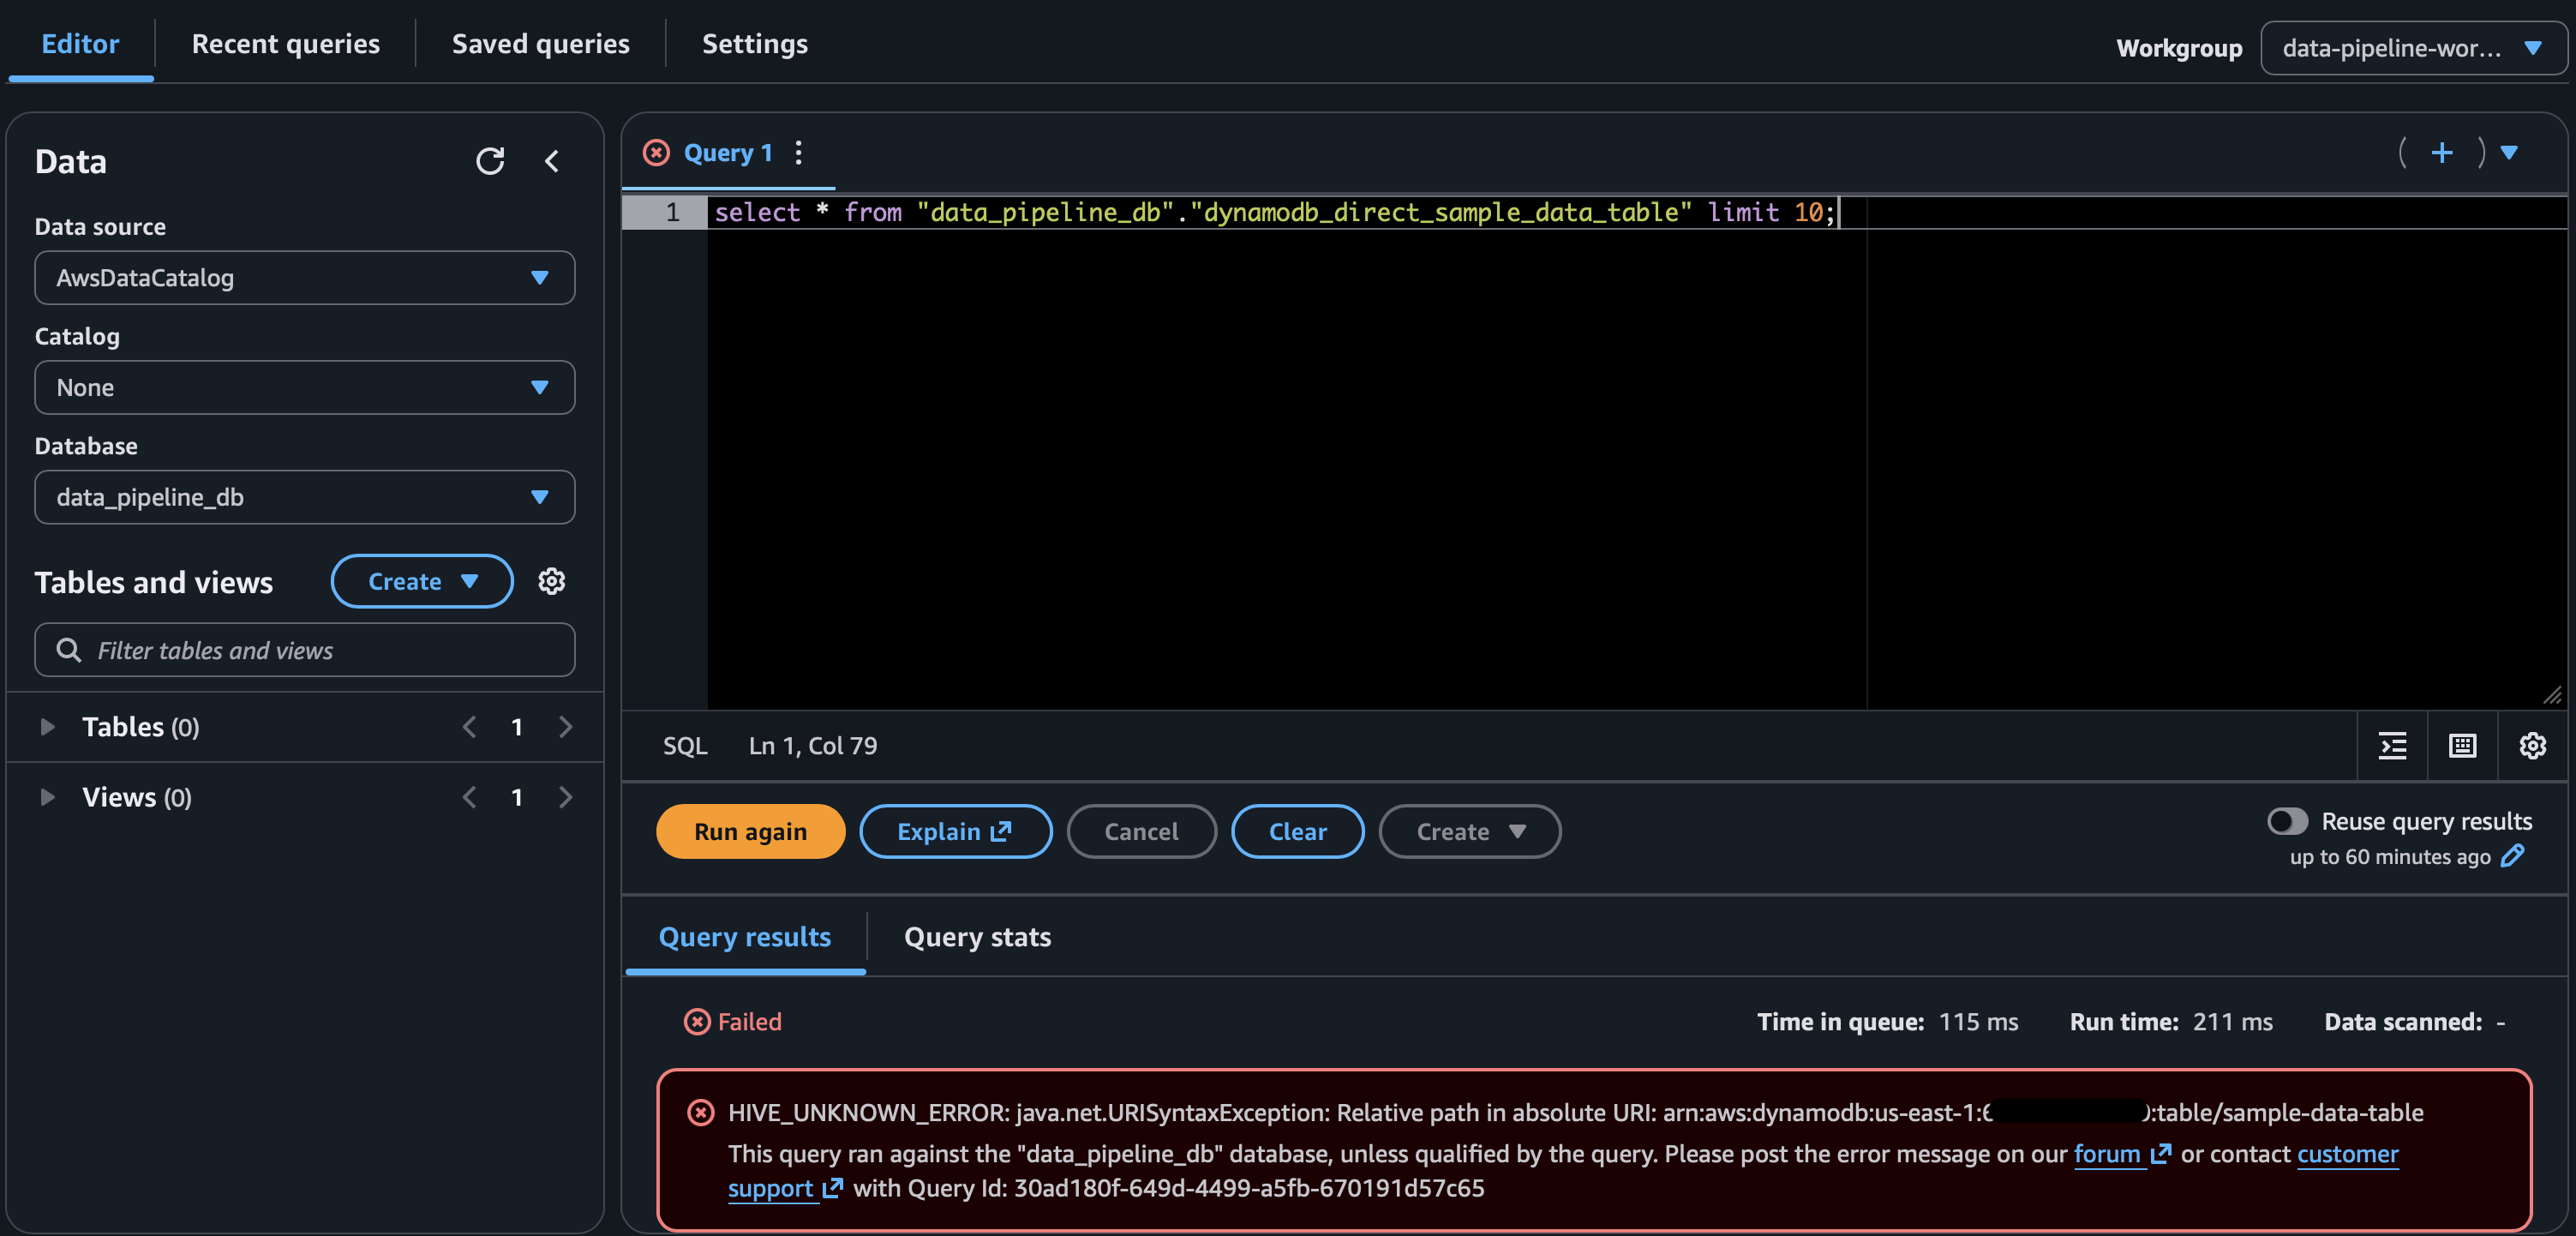The image size is (2576, 1236).
Task: Refresh the Data panel
Action: coord(490,161)
